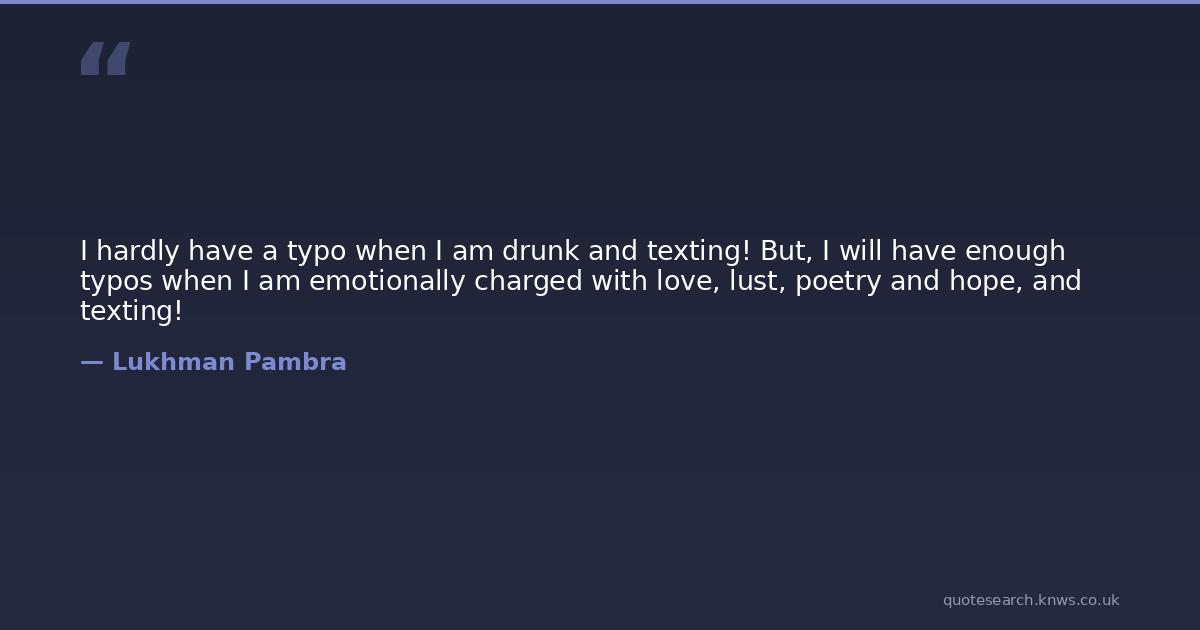Click the purple accent bar at top

(600, 2)
